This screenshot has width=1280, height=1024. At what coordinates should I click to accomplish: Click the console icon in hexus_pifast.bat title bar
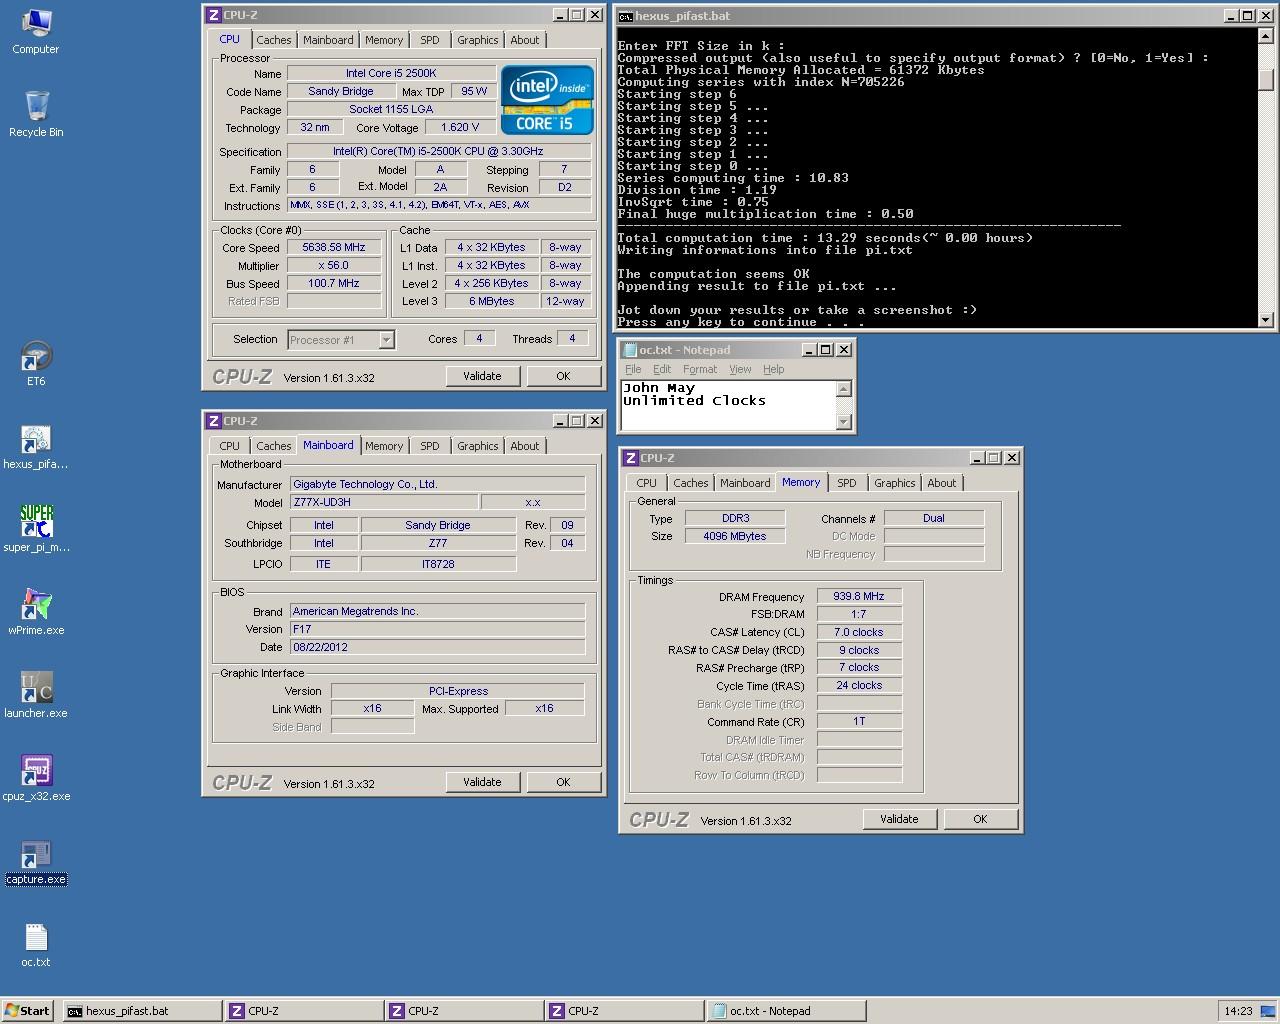click(625, 16)
